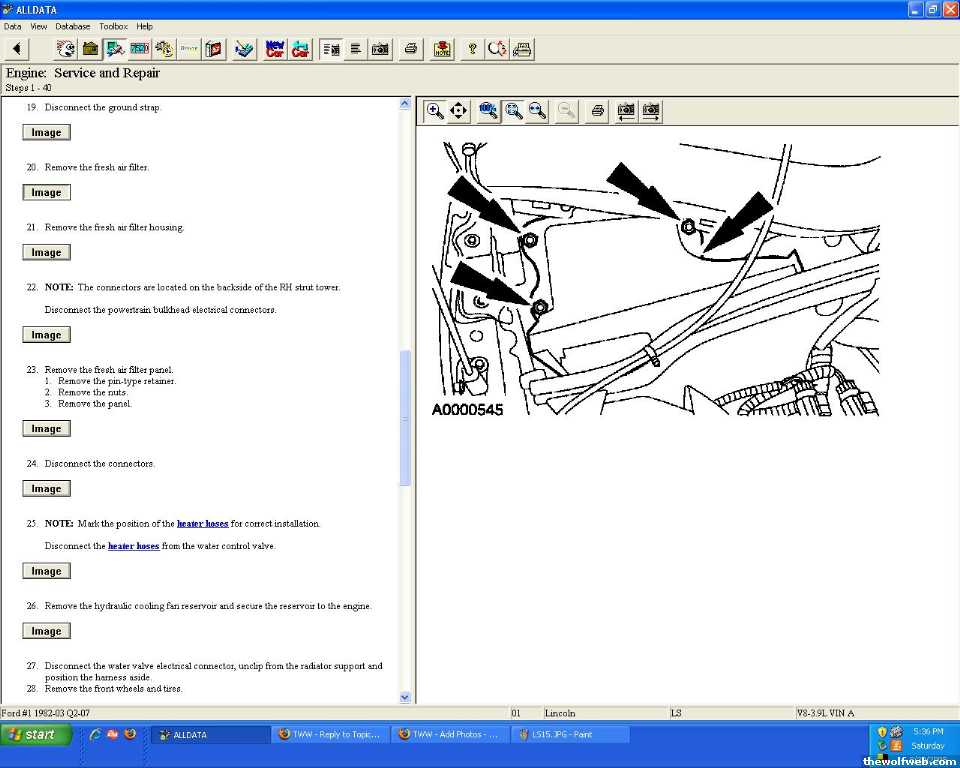Click the previous image camera icon
Viewport: 960px width, 768px height.
[x=626, y=111]
